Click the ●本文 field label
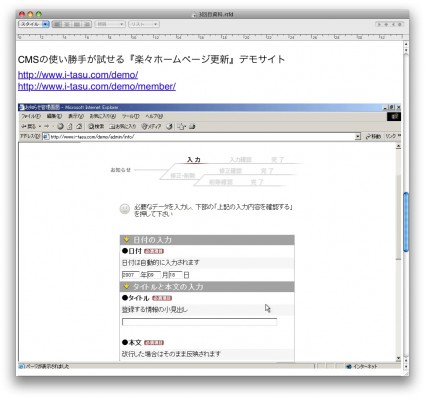This screenshot has height=398, width=425. click(x=132, y=343)
